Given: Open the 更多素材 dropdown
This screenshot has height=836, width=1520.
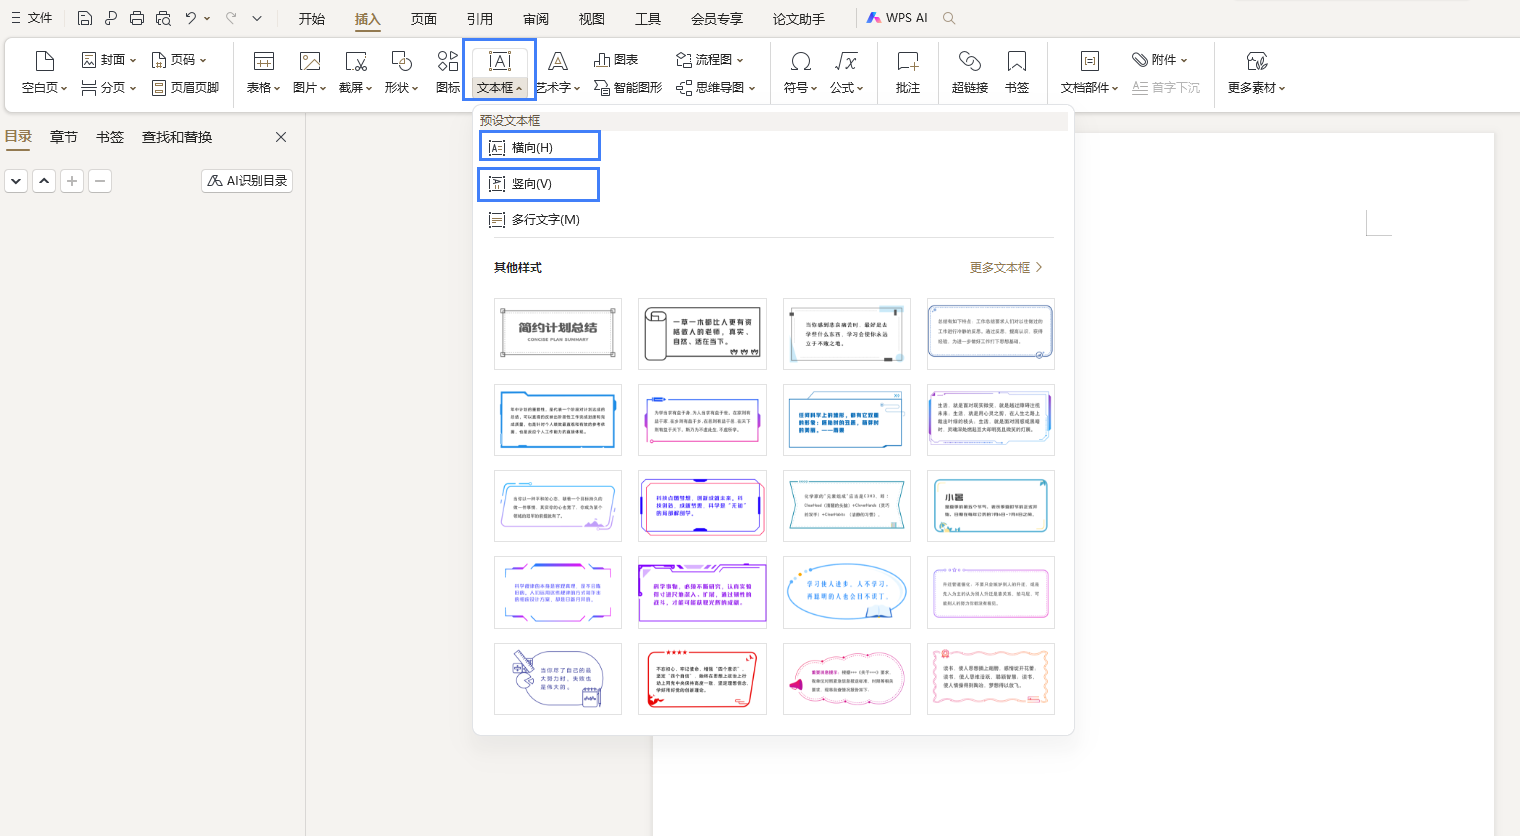Looking at the screenshot, I should [1256, 88].
